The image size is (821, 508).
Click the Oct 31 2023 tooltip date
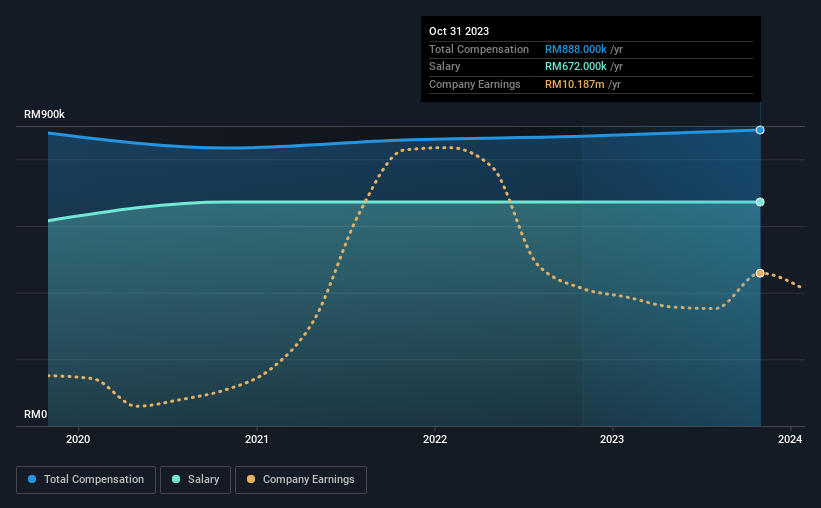459,31
